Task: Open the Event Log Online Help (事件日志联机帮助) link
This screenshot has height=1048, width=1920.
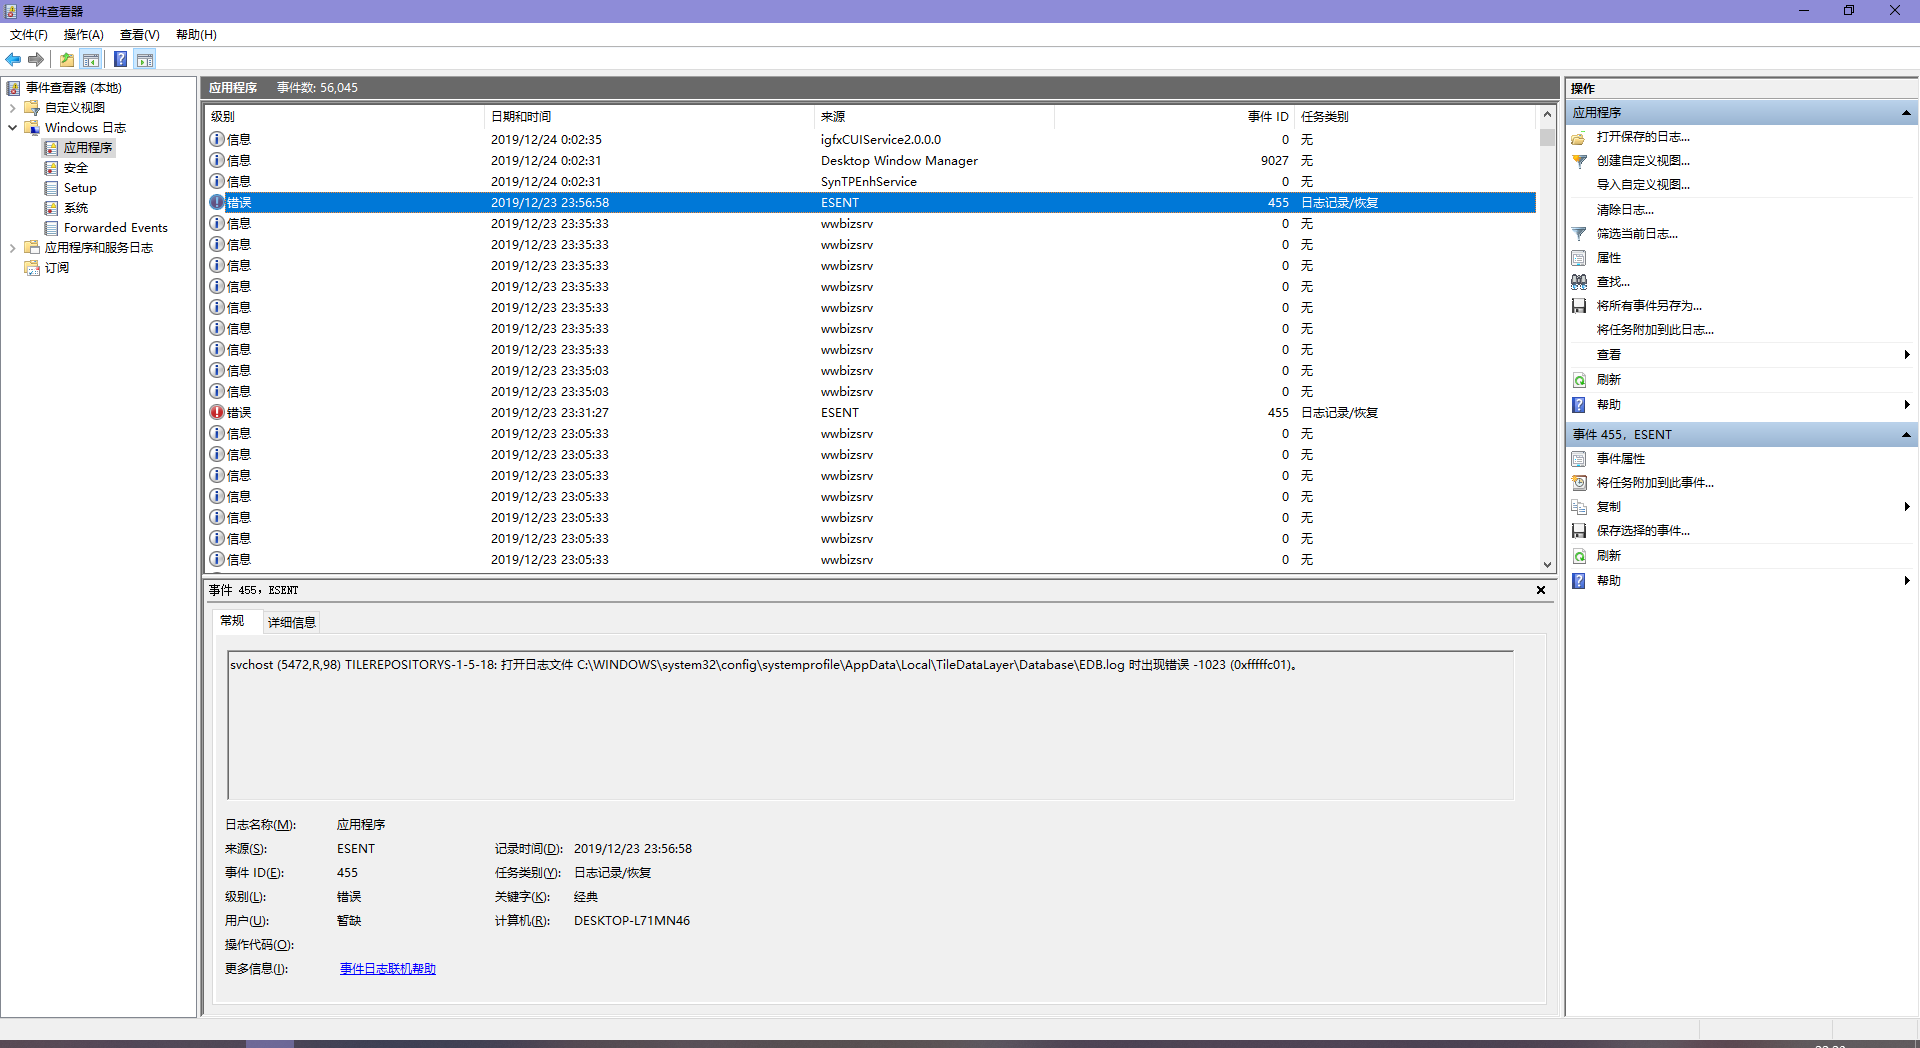Action: click(388, 969)
